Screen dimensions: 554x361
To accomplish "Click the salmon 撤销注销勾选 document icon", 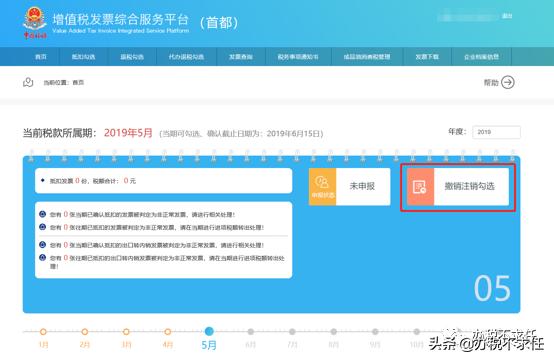I will 420,187.
